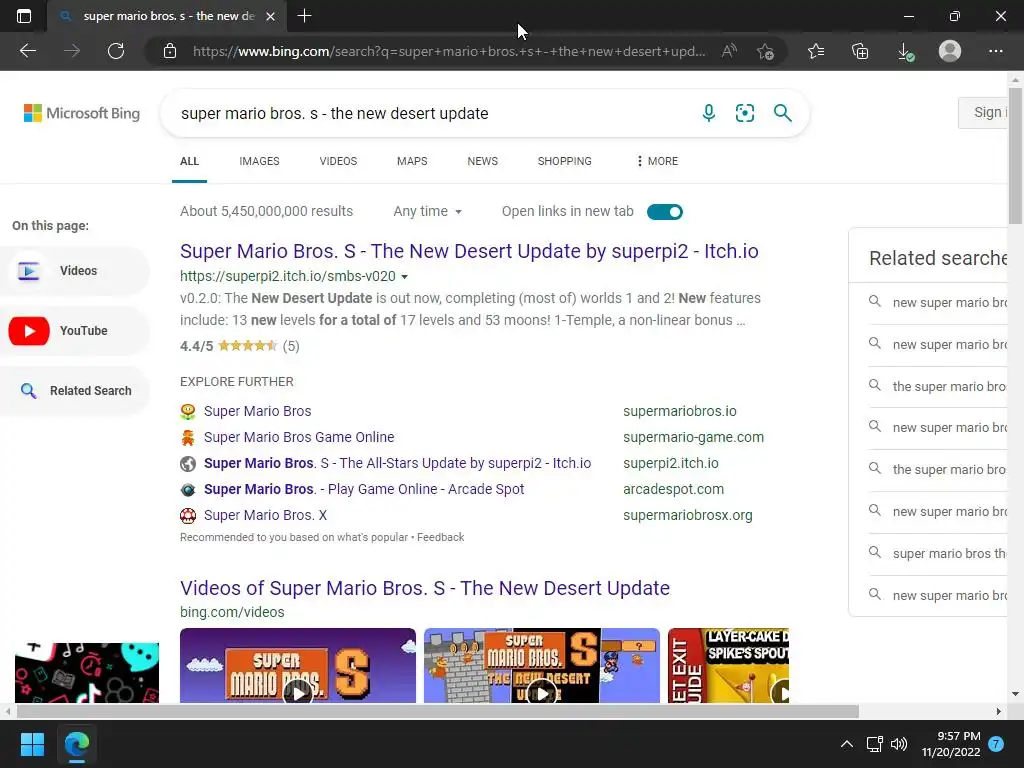Expand the superpi2.itch.io URL dropdown arrow

(404, 277)
